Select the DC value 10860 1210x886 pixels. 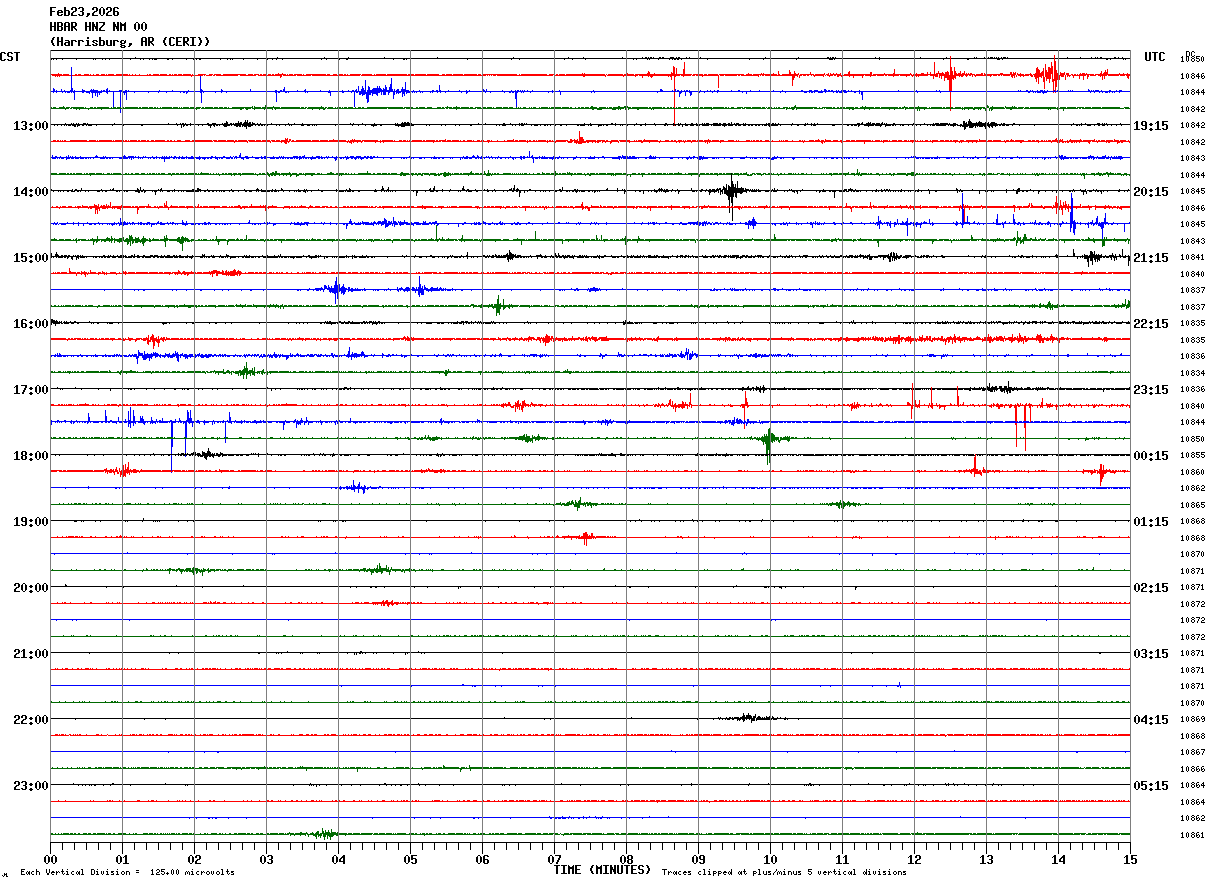pyautogui.click(x=1192, y=472)
